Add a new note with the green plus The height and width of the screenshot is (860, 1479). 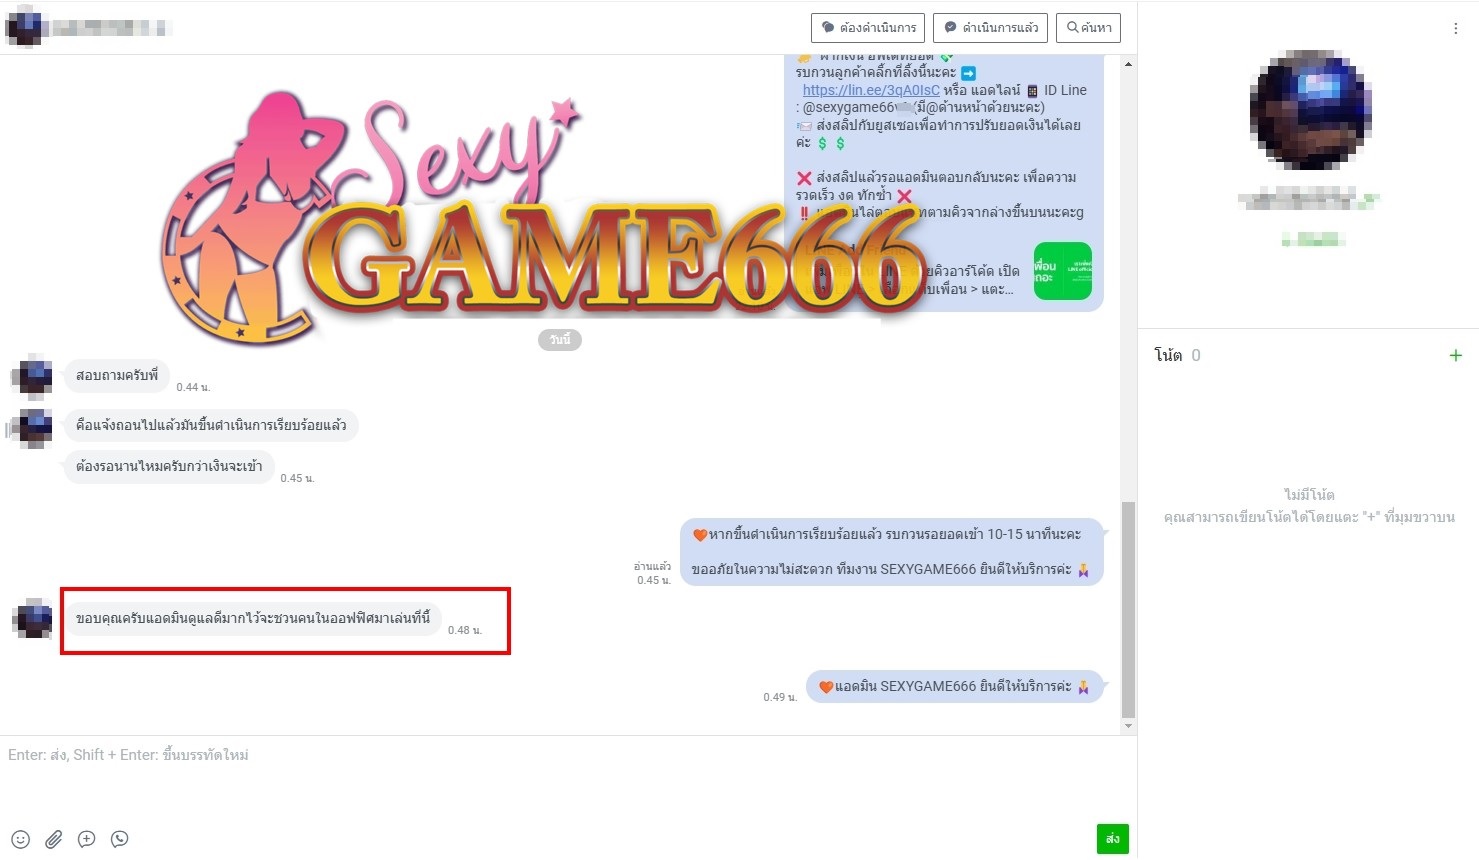pos(1455,355)
